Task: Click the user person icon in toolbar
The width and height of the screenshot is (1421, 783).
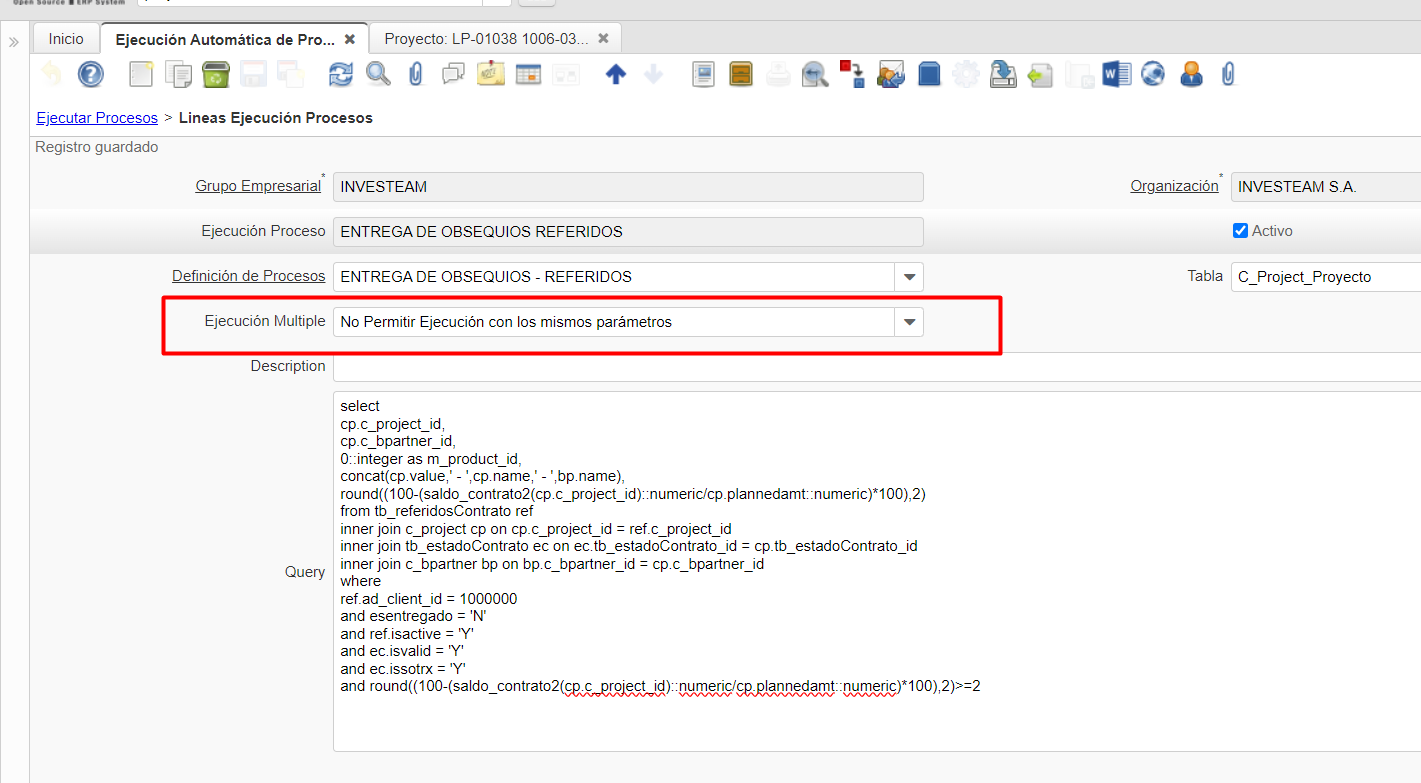Action: point(1191,74)
